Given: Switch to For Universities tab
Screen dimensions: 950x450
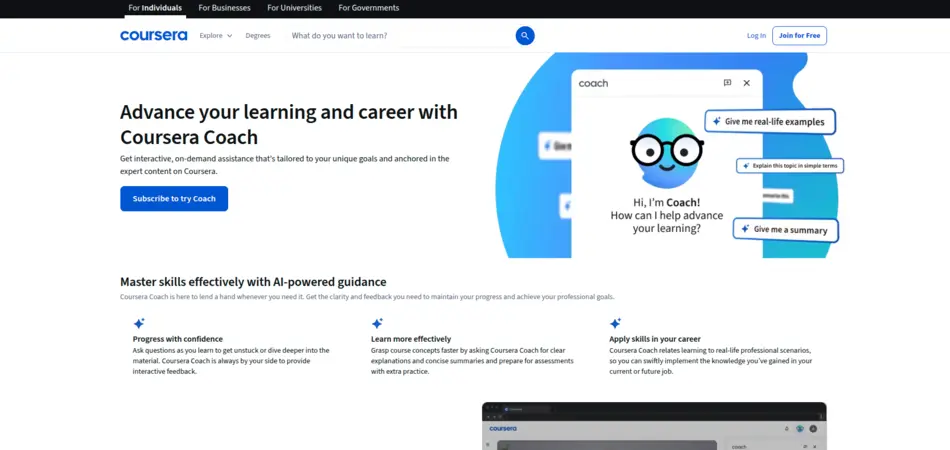Looking at the screenshot, I should point(294,8).
